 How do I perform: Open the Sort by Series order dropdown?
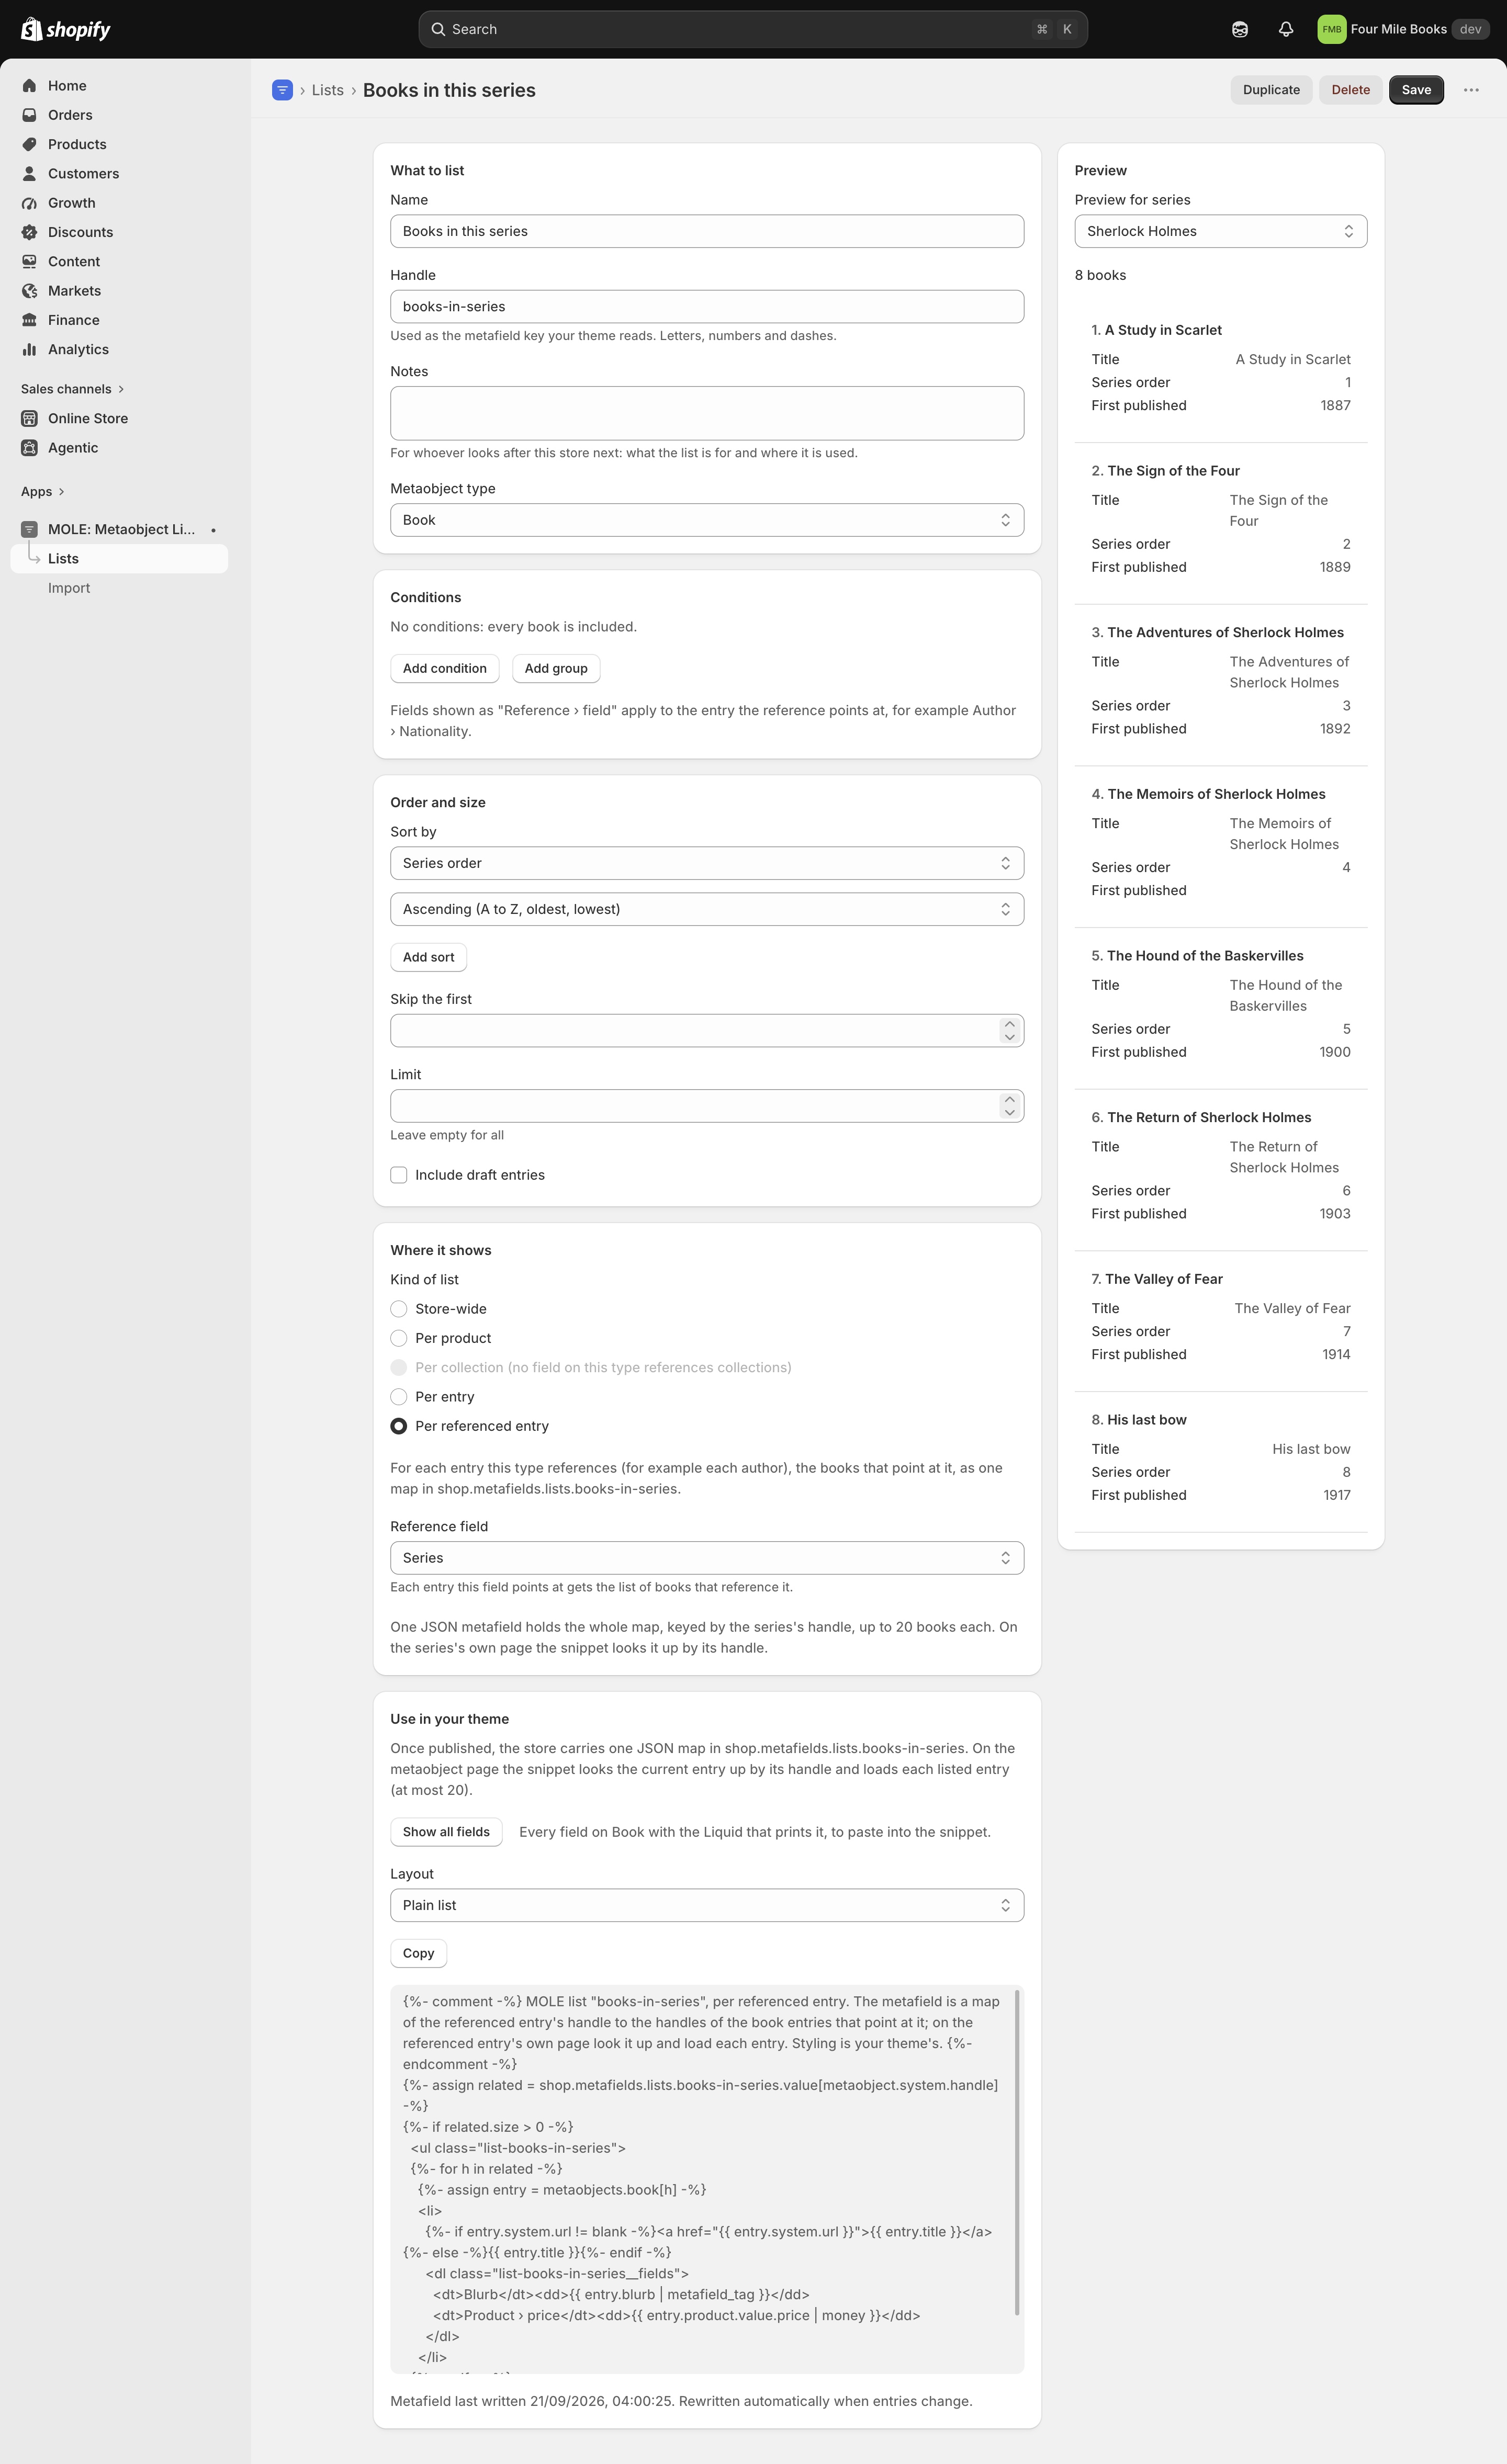707,863
